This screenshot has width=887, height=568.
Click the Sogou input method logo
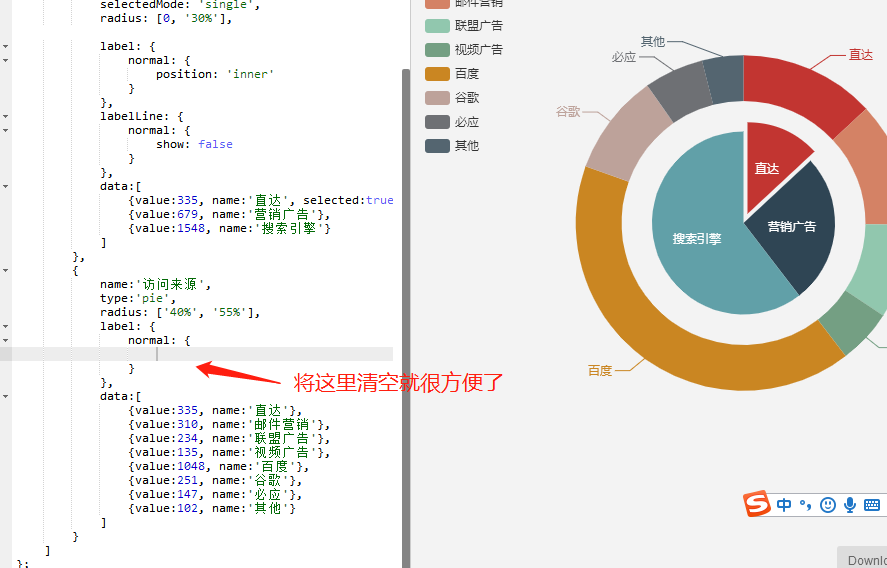[757, 504]
